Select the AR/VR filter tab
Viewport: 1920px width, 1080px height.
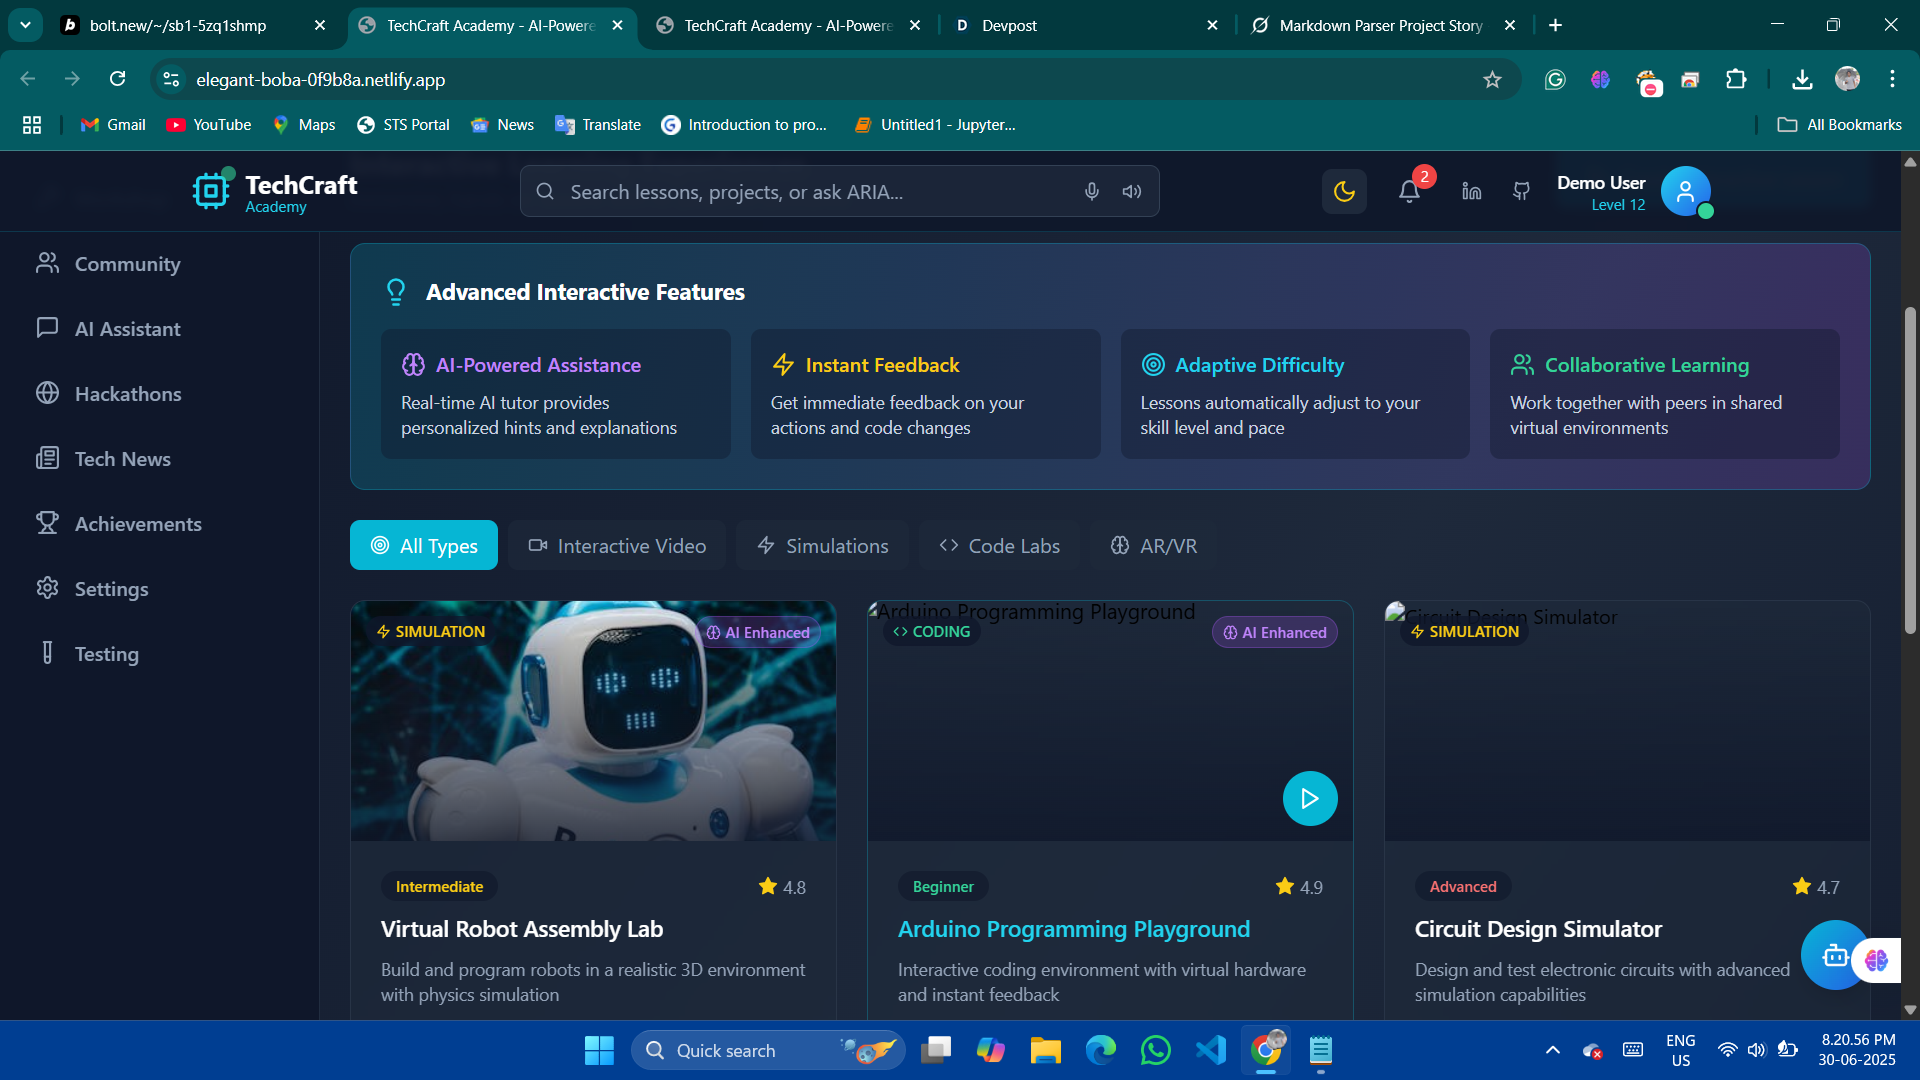(x=1153, y=546)
